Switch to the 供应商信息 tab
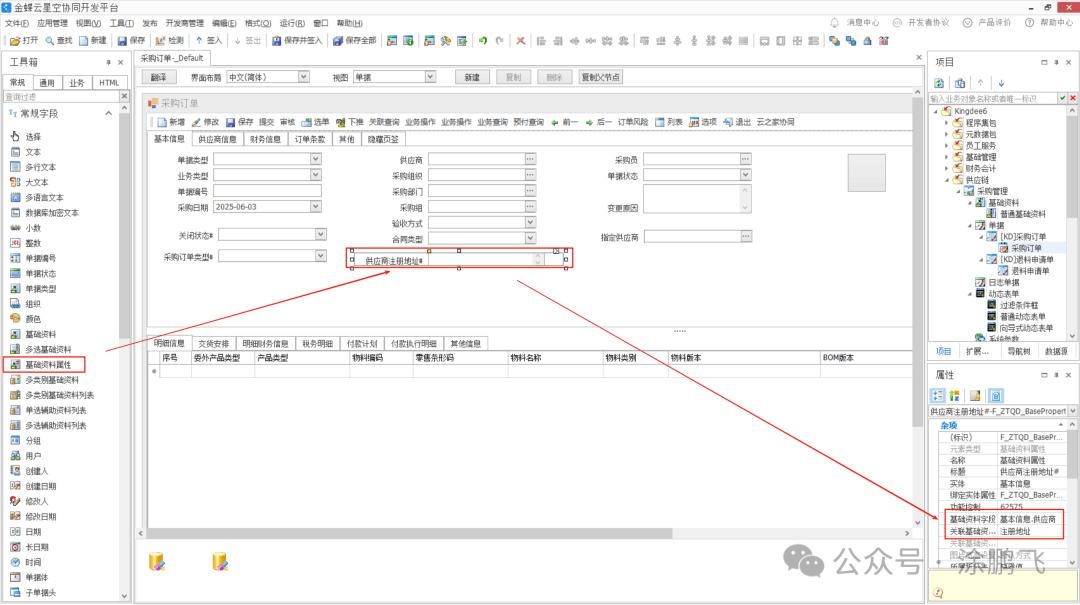The width and height of the screenshot is (1080, 605). click(217, 140)
